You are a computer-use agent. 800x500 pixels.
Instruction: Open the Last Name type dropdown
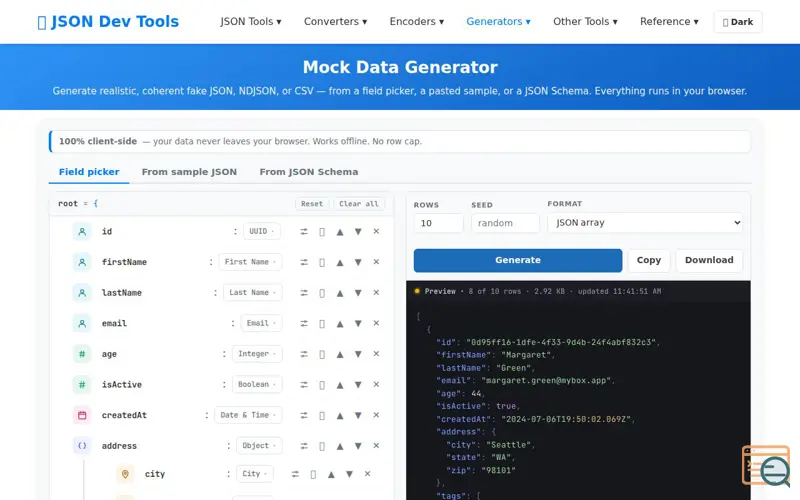[x=252, y=293]
